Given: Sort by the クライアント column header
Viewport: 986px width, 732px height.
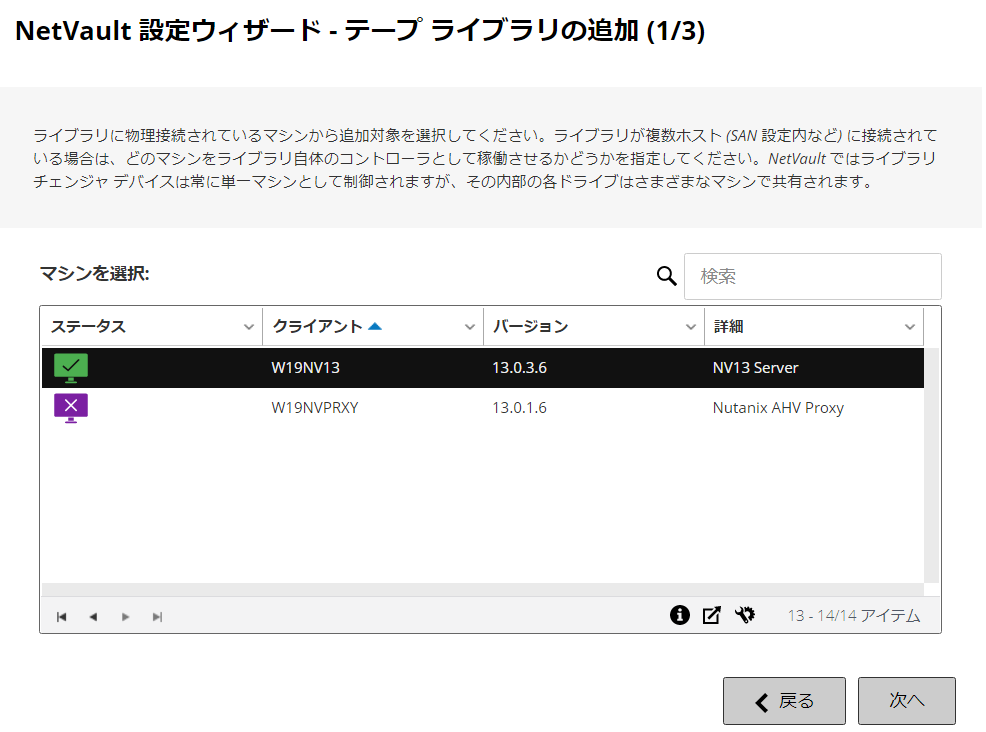Looking at the screenshot, I should (x=317, y=327).
